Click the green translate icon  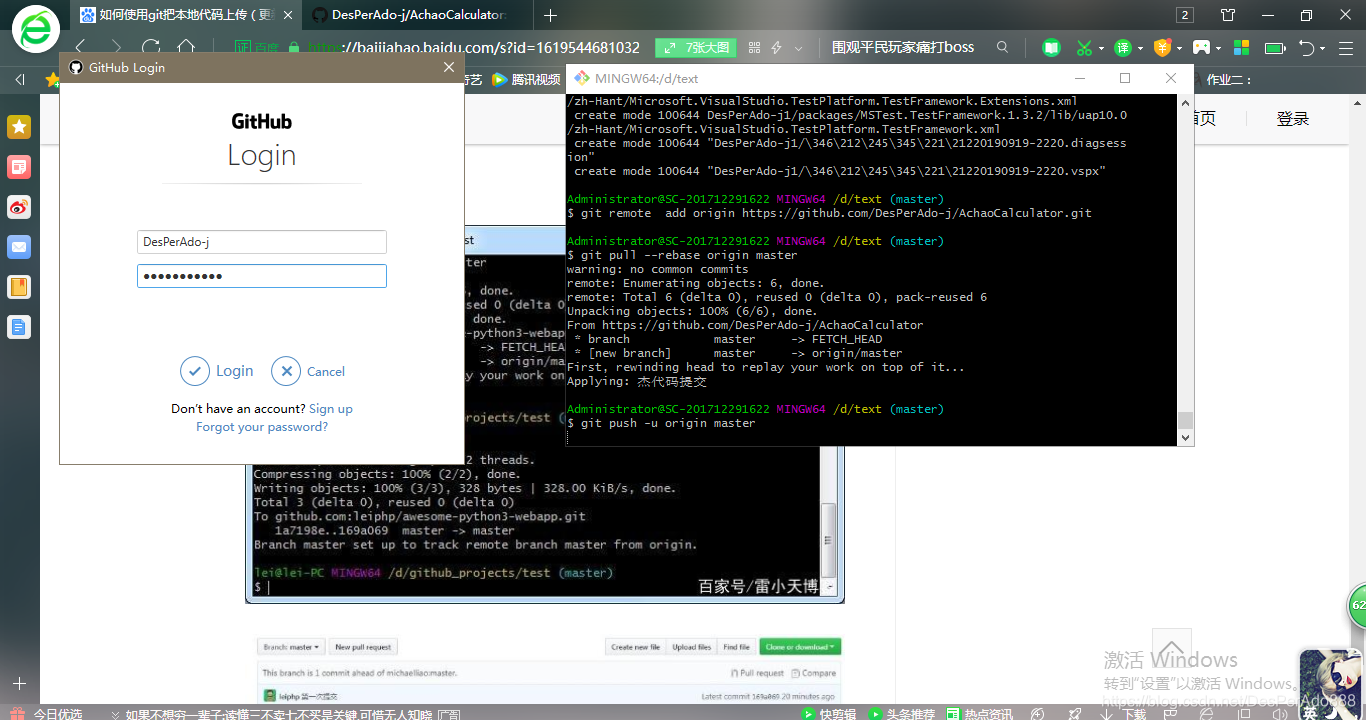(x=1123, y=48)
